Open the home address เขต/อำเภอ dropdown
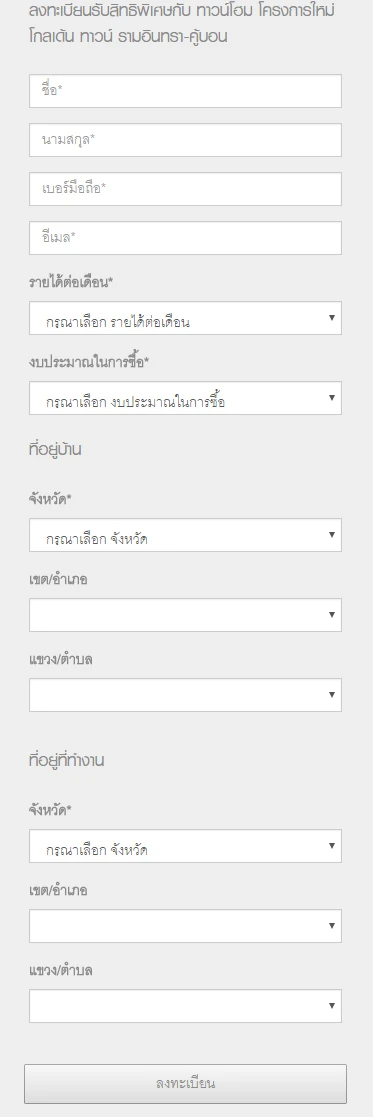Viewport: 373px width, 1117px height. point(185,615)
